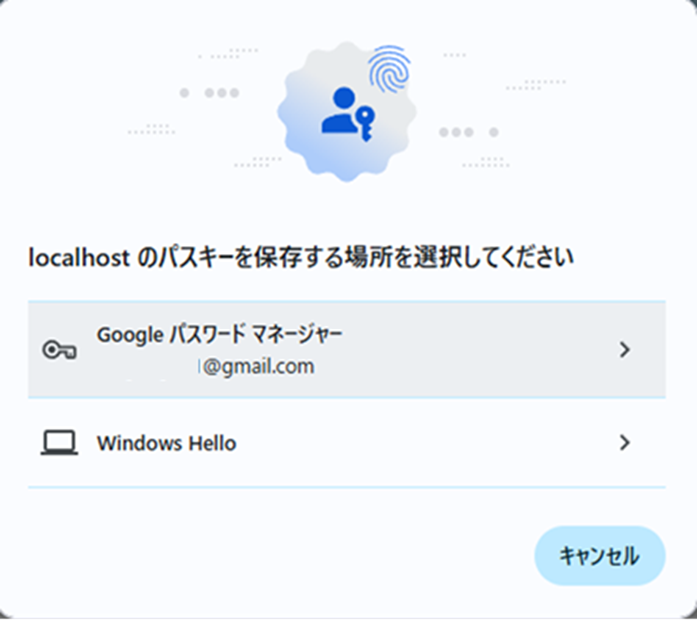Viewport: 697px width, 625px height.
Task: Click the blue person-with-key passkey icon
Action: [348, 114]
